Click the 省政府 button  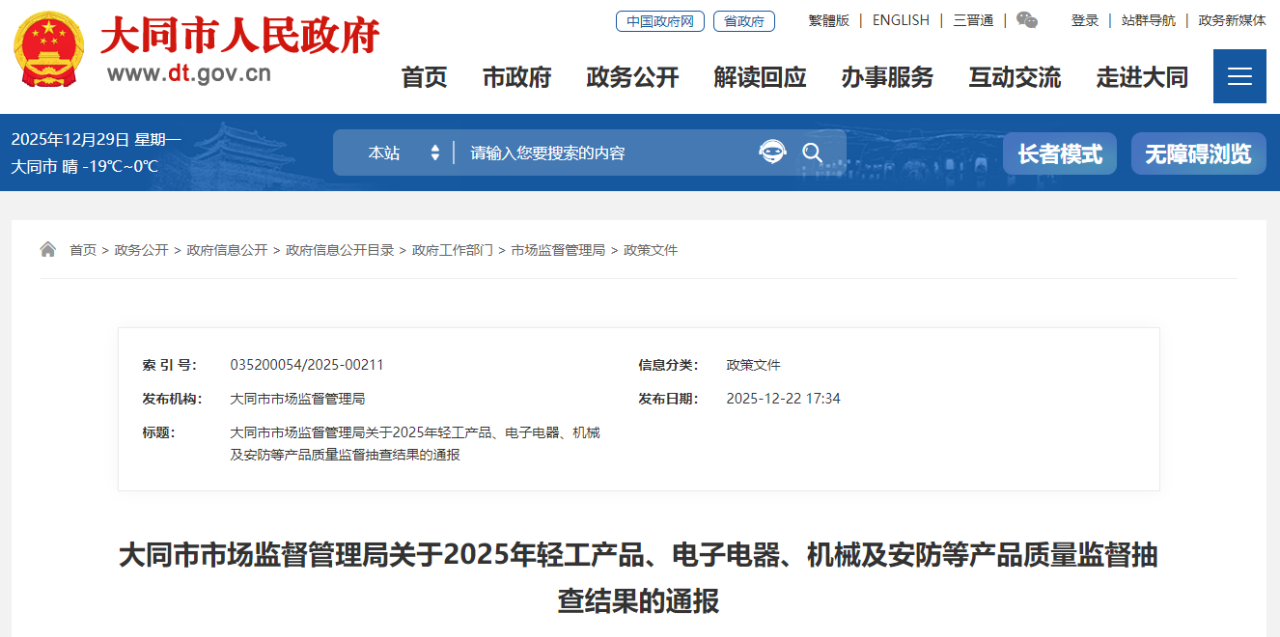(x=744, y=21)
